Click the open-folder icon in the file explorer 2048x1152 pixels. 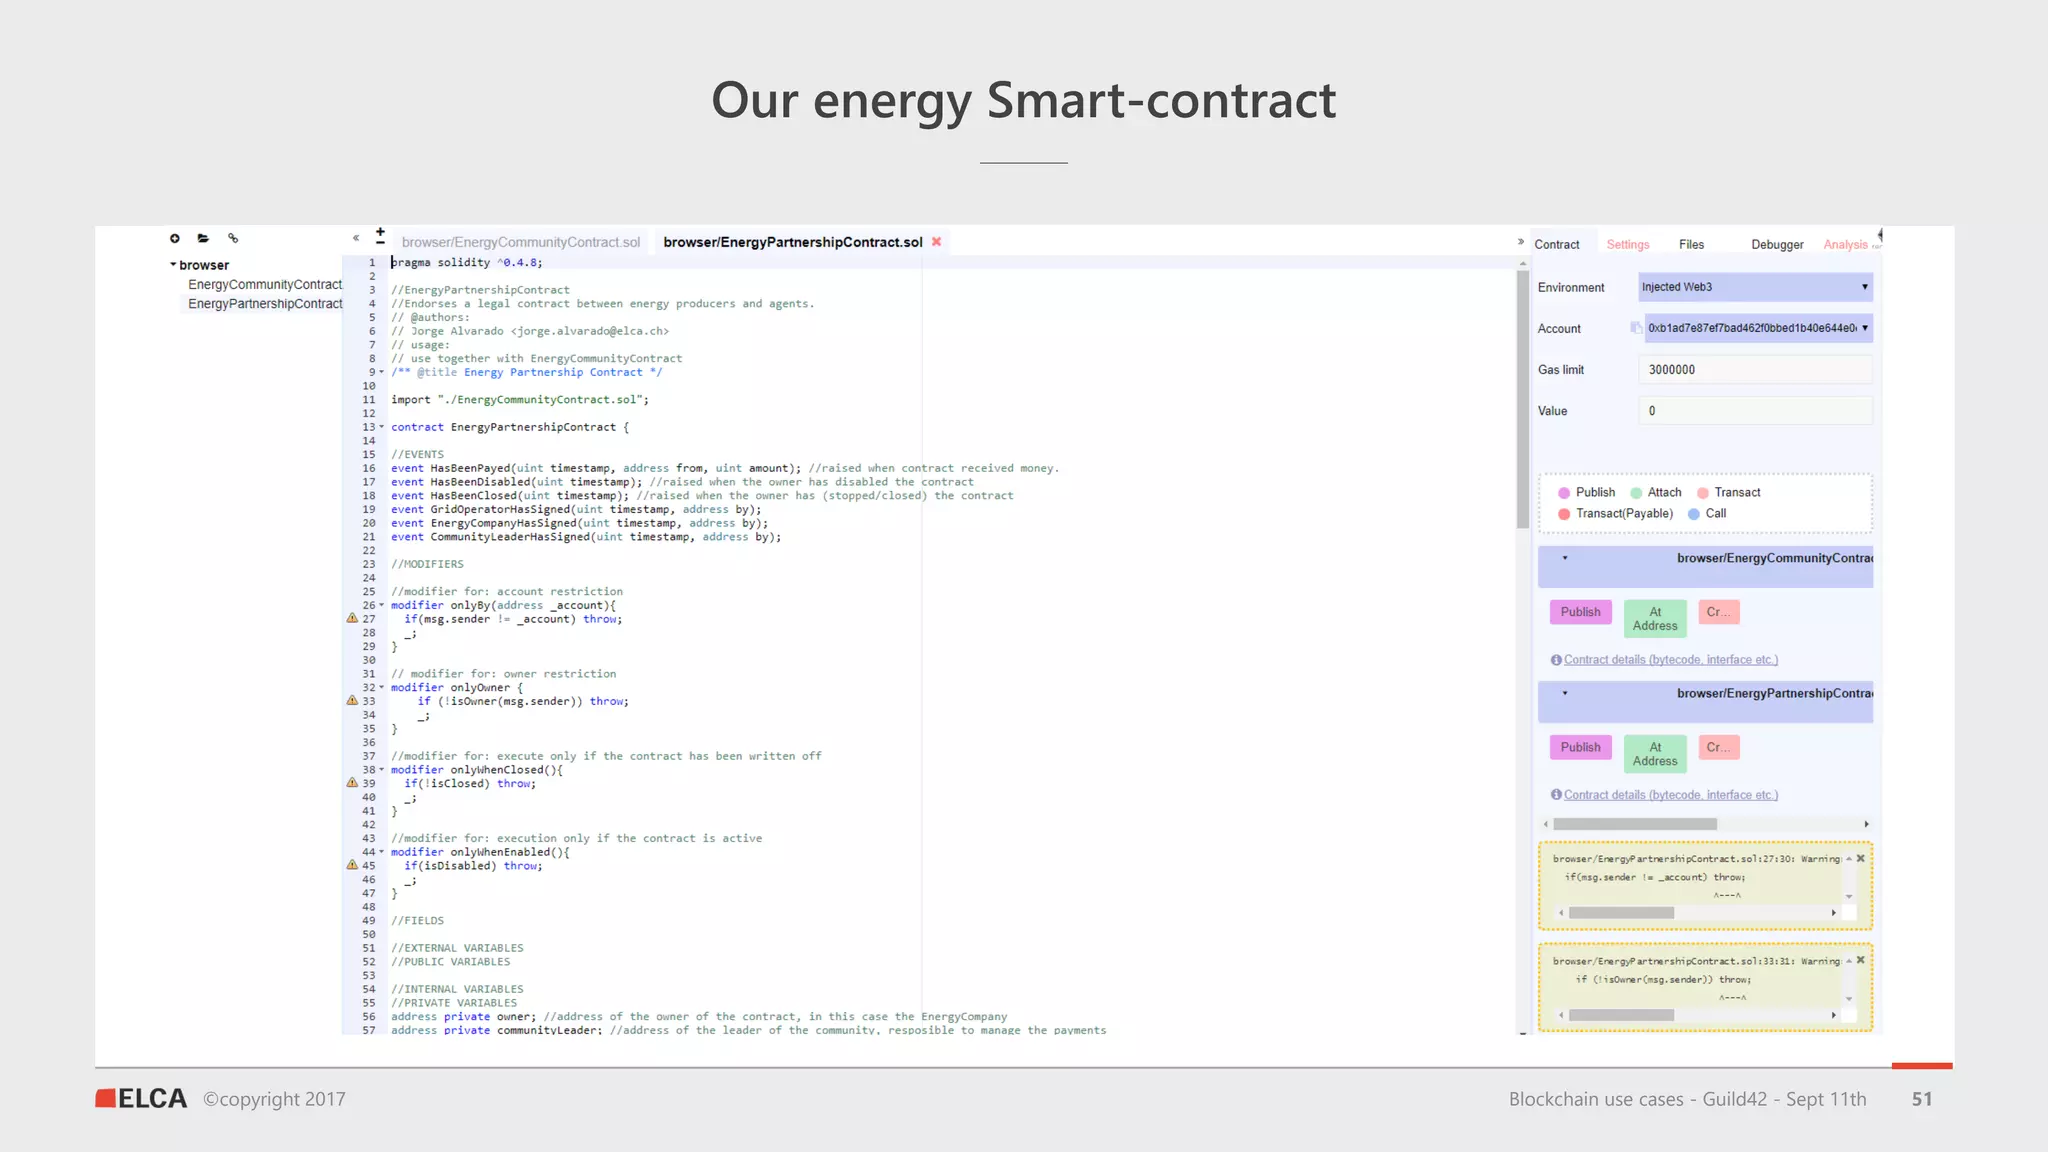204,238
